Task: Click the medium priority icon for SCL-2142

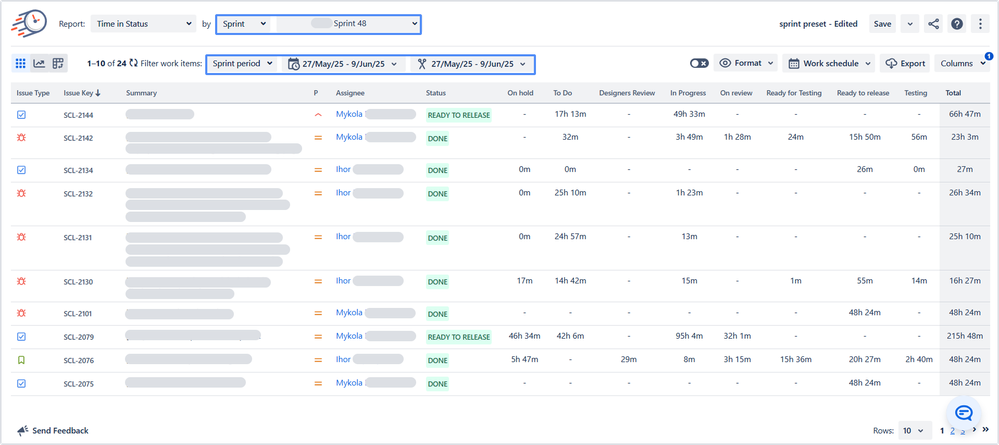Action: [318, 138]
